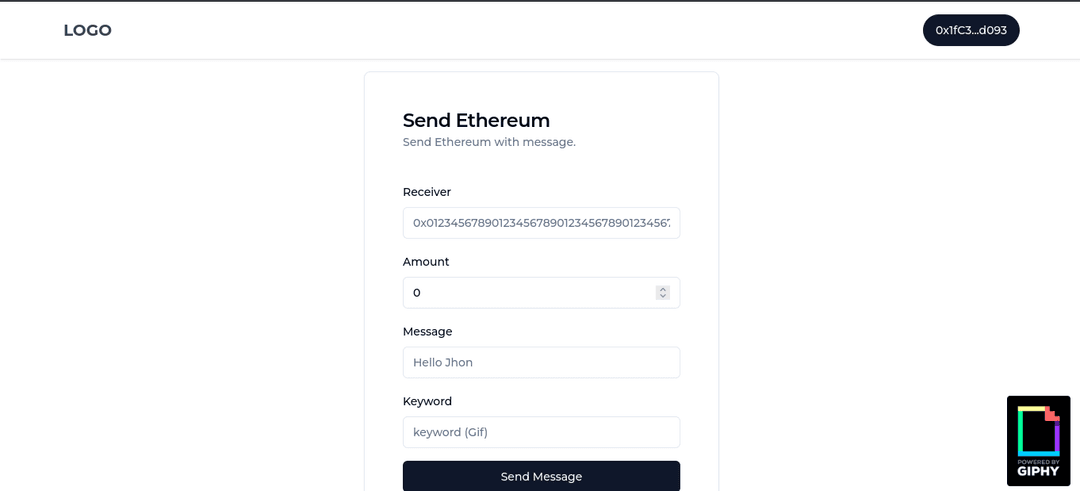Image resolution: width=1080 pixels, height=491 pixels.
Task: Select the keyword (Gif) input field
Action: pyautogui.click(x=541, y=432)
